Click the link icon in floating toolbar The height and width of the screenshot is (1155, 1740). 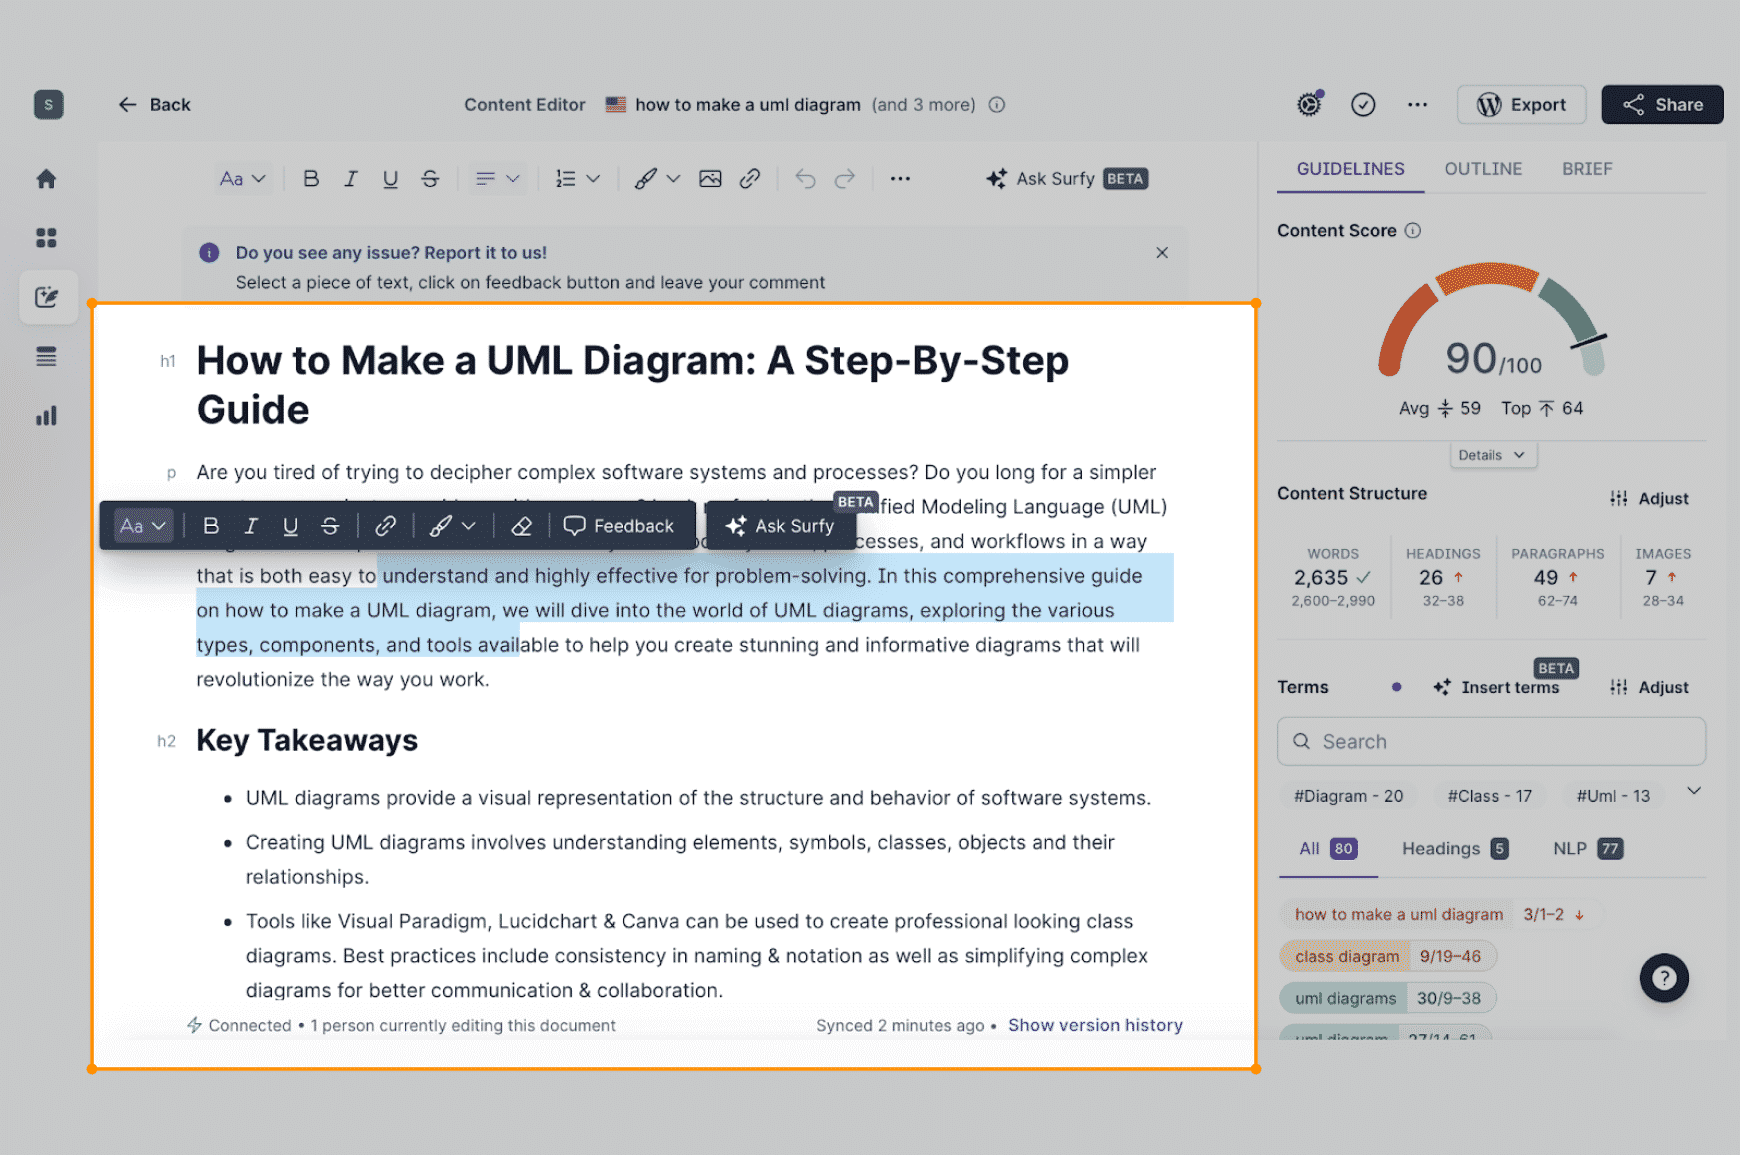(x=385, y=526)
